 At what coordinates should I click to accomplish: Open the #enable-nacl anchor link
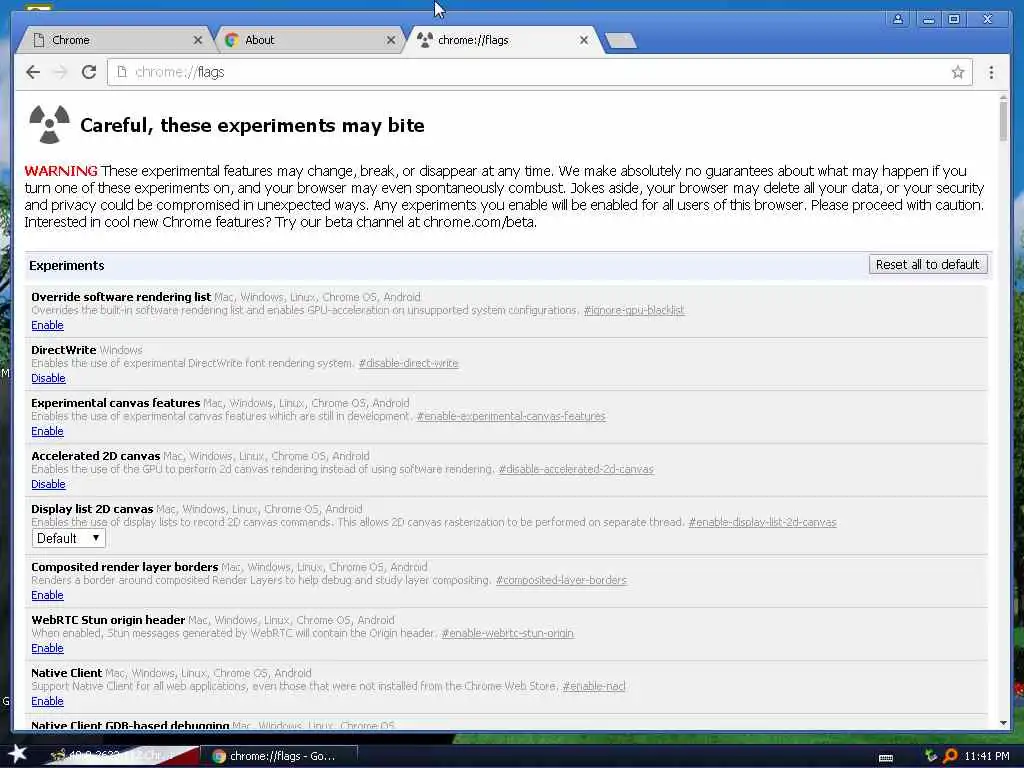click(594, 686)
